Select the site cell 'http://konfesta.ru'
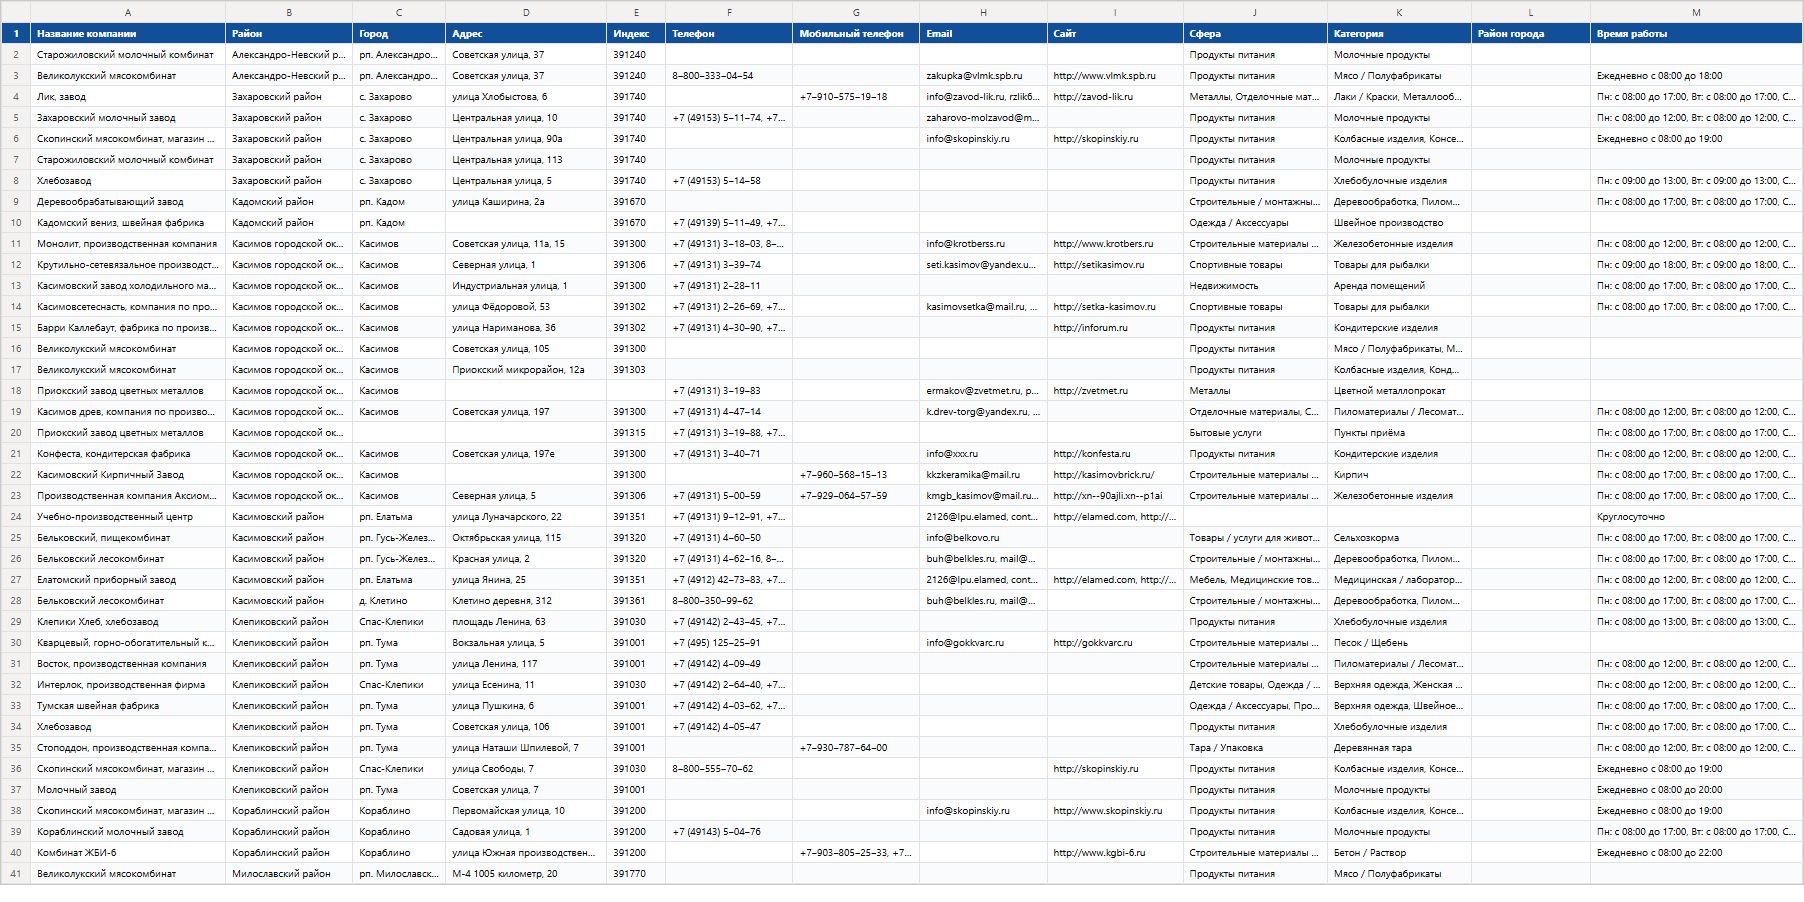 1115,454
